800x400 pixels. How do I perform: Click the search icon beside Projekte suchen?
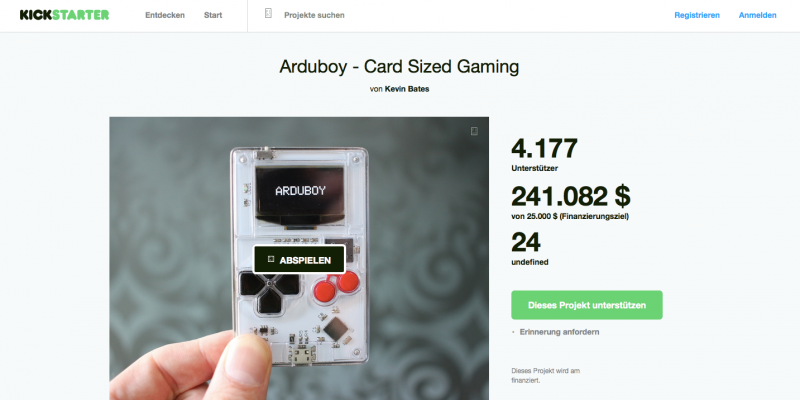[268, 13]
